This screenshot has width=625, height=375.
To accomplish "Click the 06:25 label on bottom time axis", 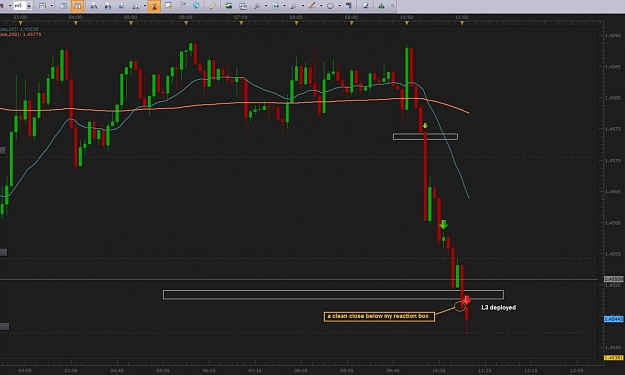I will point(208,371).
